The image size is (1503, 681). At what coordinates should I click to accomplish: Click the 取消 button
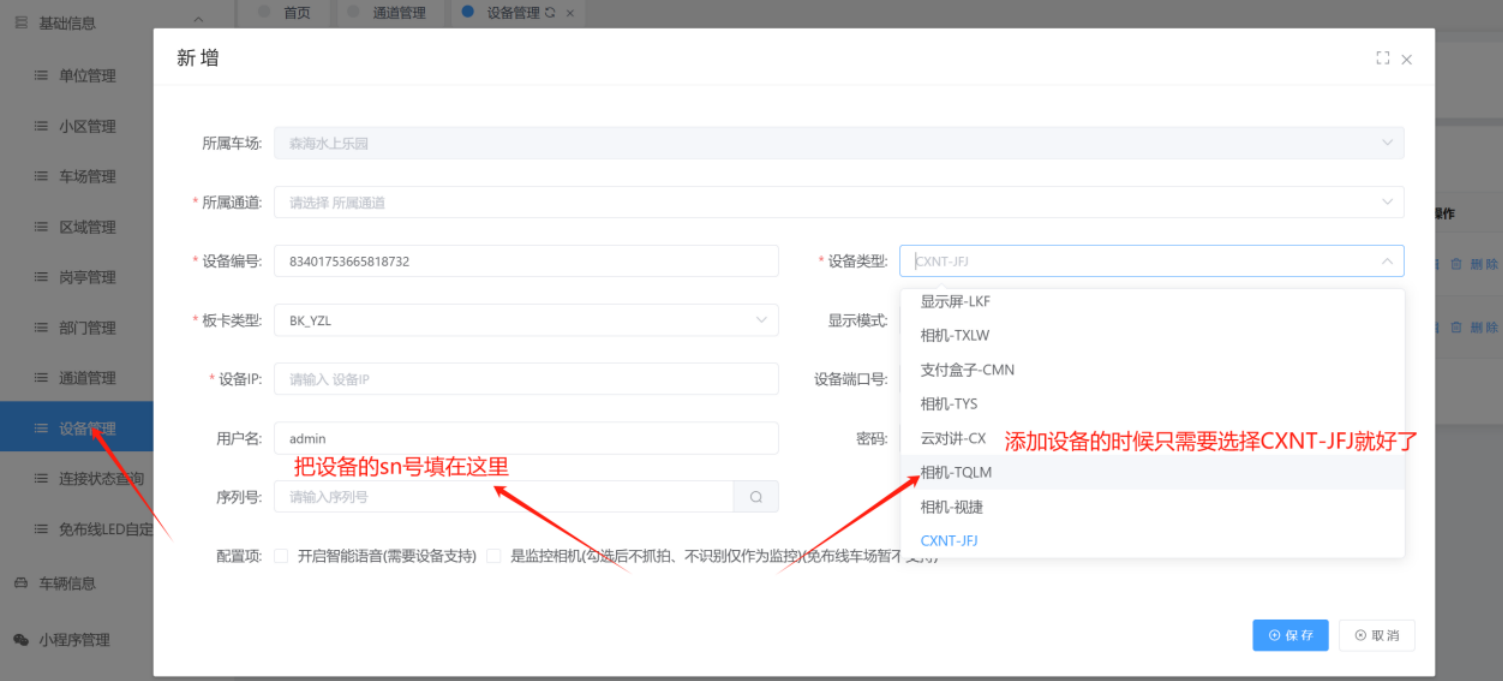click(x=1377, y=635)
